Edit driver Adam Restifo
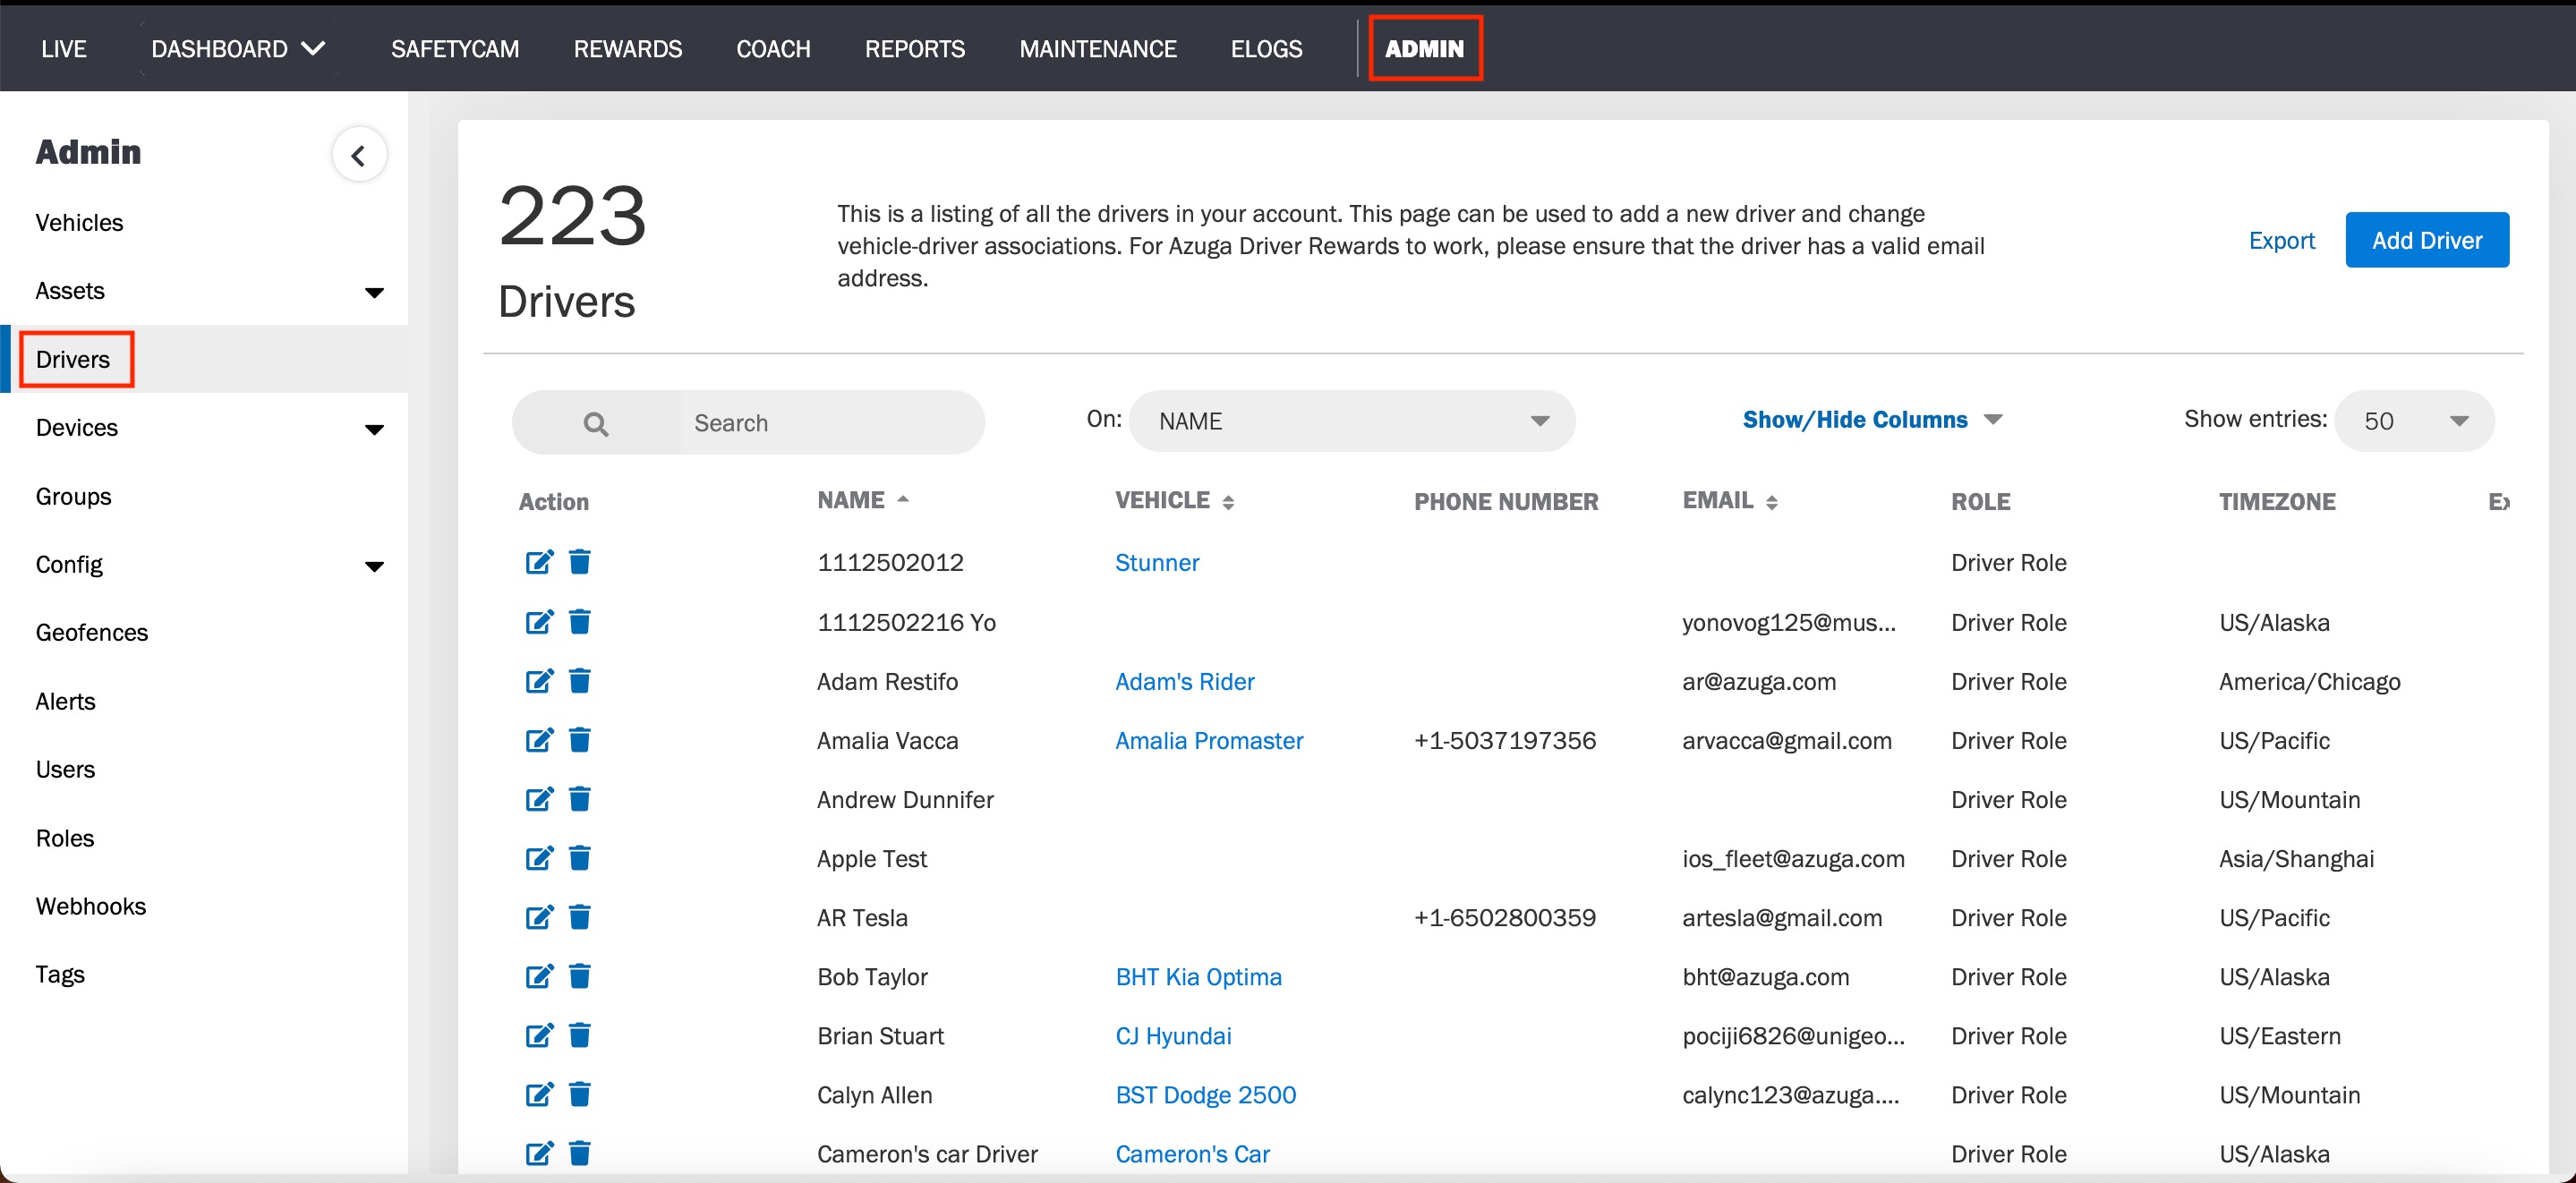Screen dimensions: 2576x1183 click(539, 681)
